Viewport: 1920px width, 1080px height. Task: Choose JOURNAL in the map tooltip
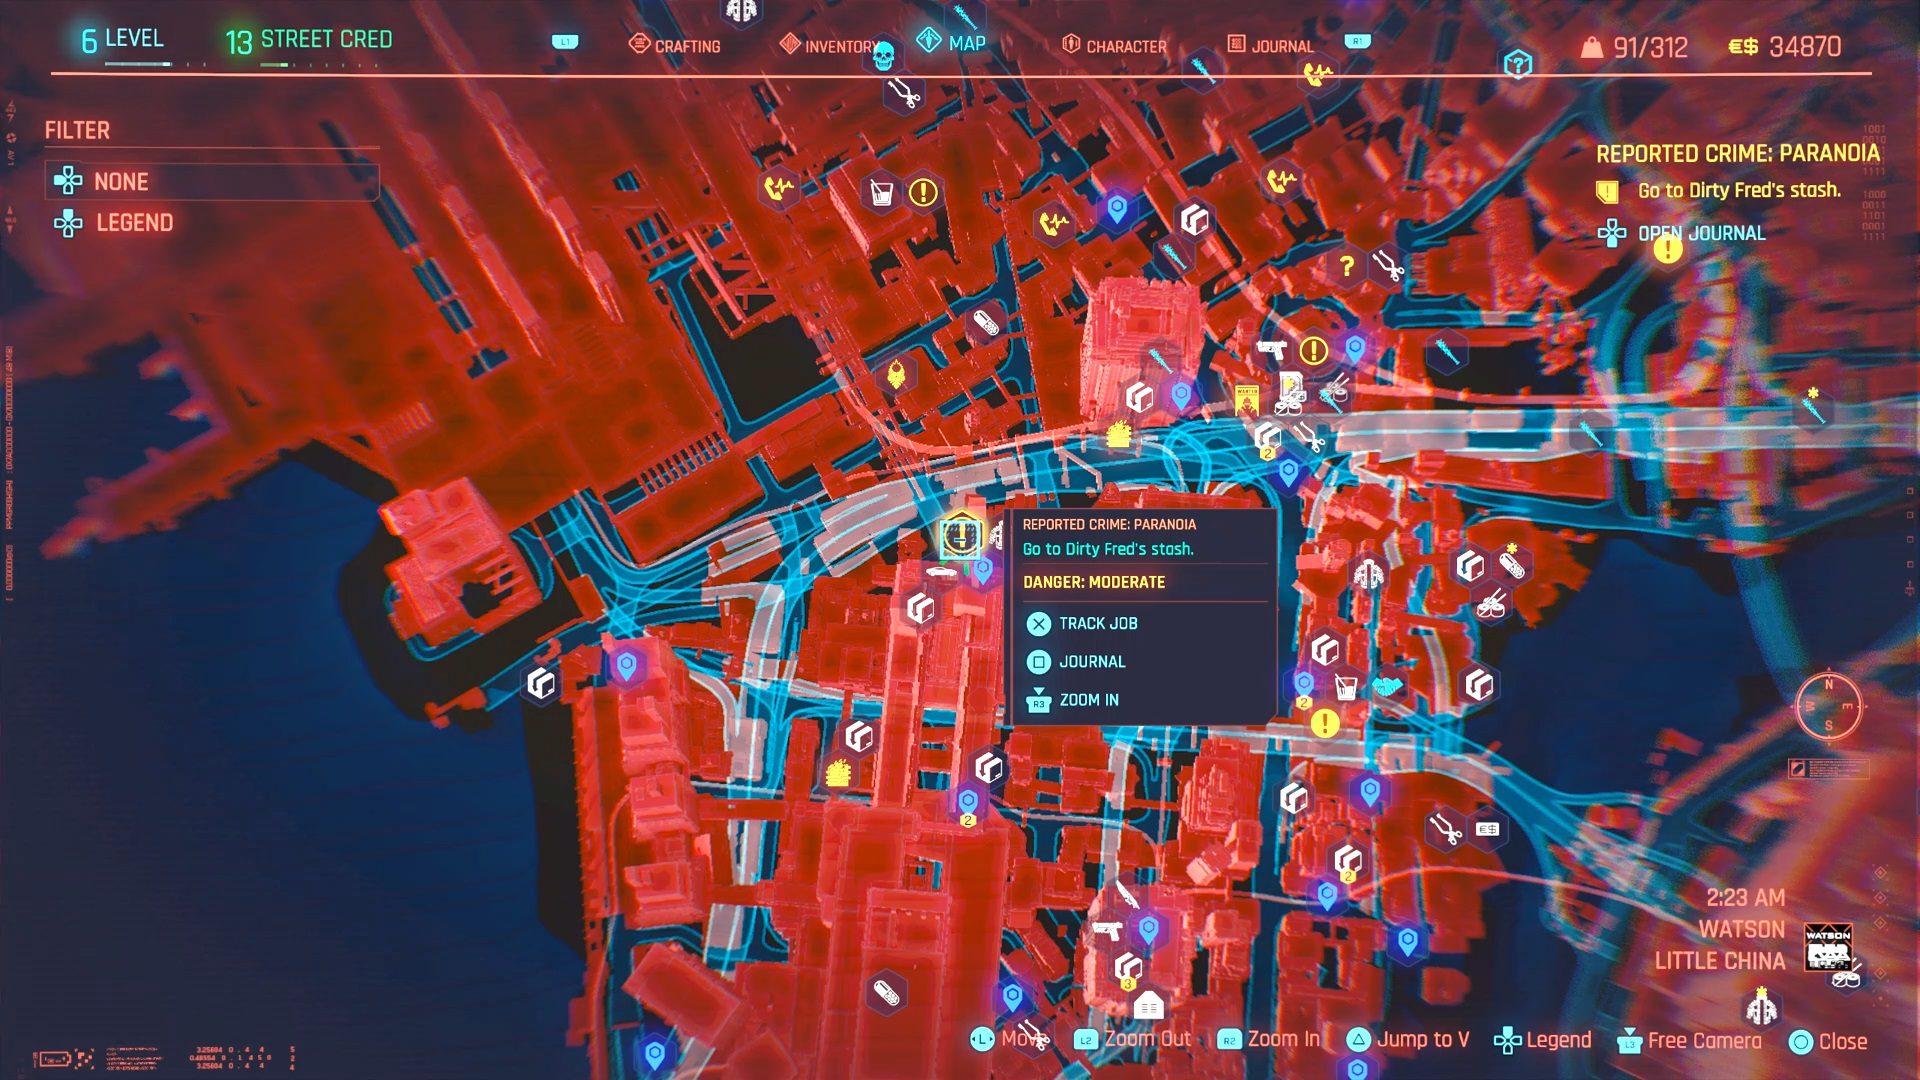tap(1077, 662)
